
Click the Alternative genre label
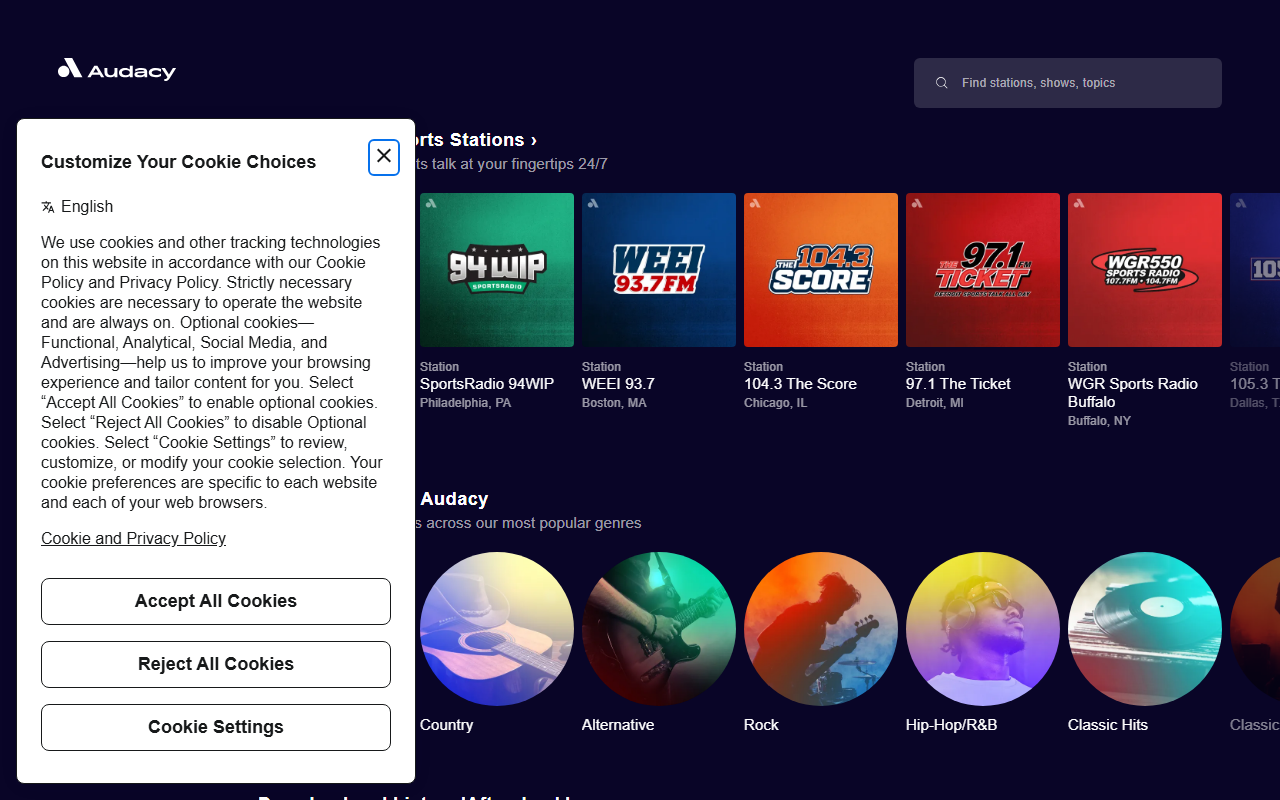[x=618, y=725]
